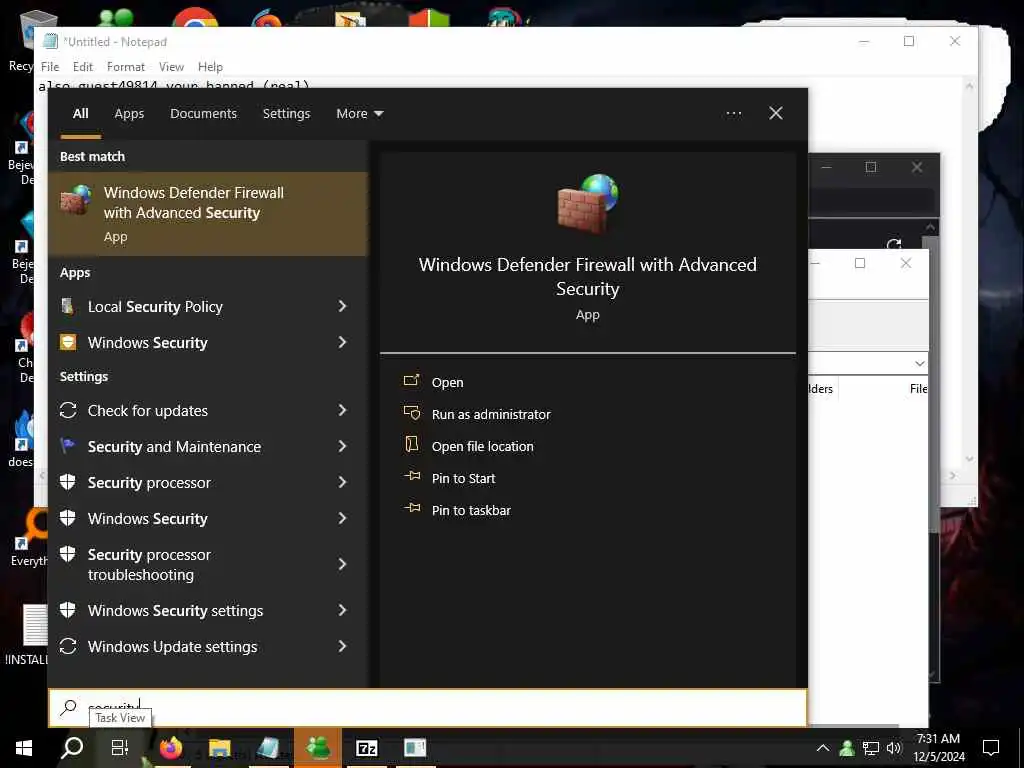Open Notepad View menu
The image size is (1024, 768).
point(171,67)
